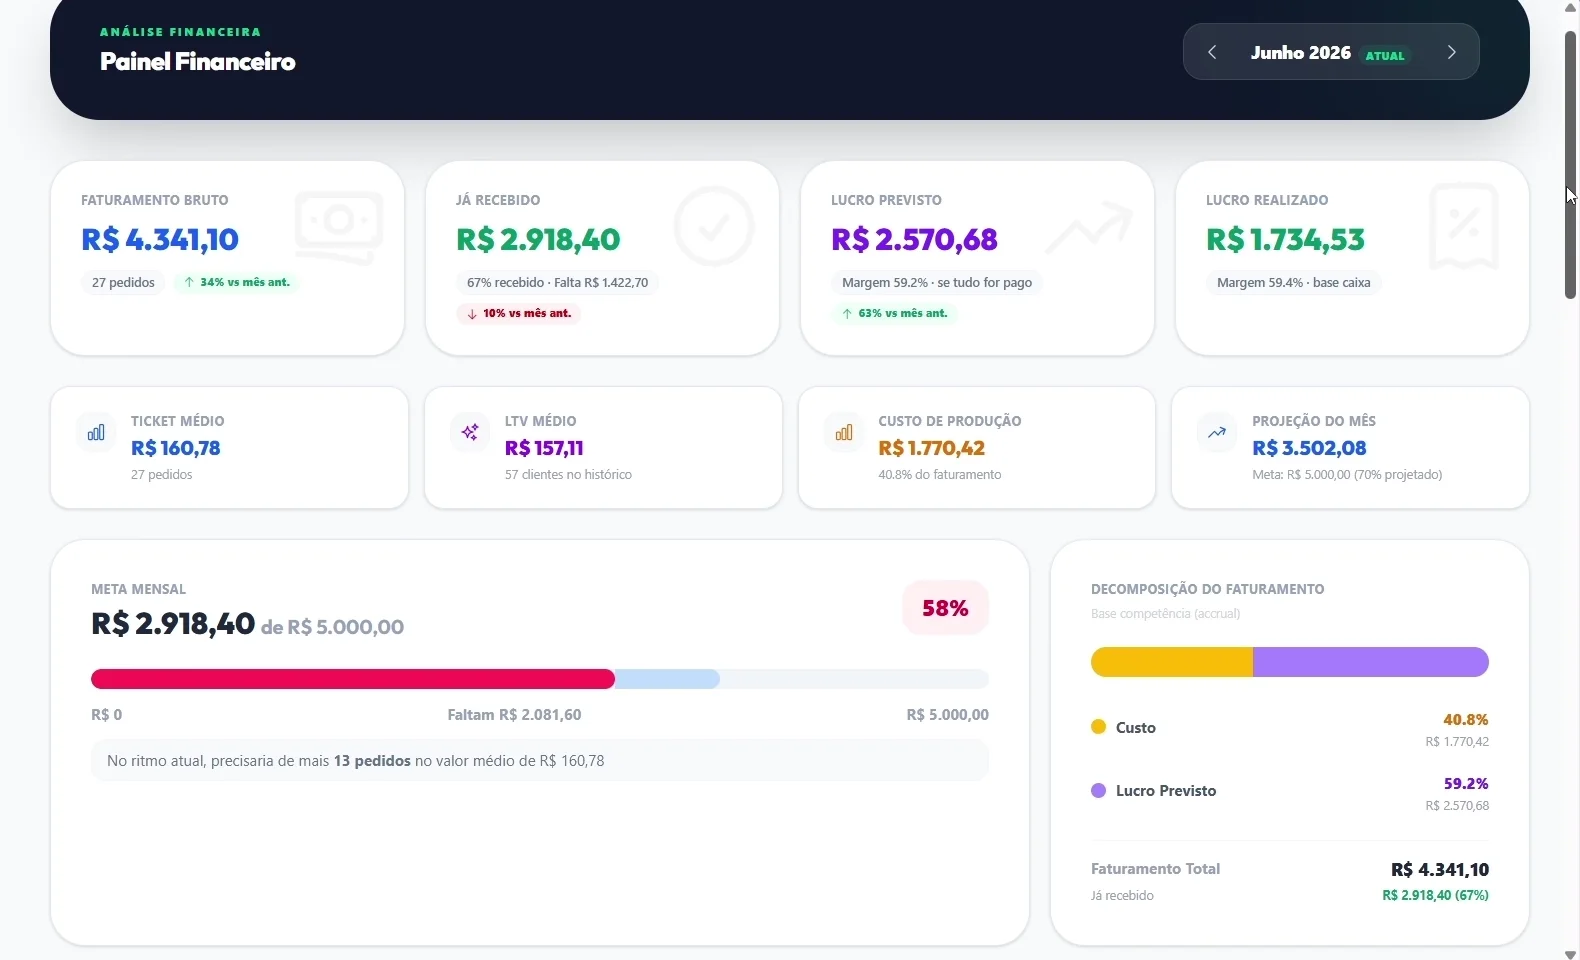
Task: Go to next month with right chevron
Action: coord(1452,52)
